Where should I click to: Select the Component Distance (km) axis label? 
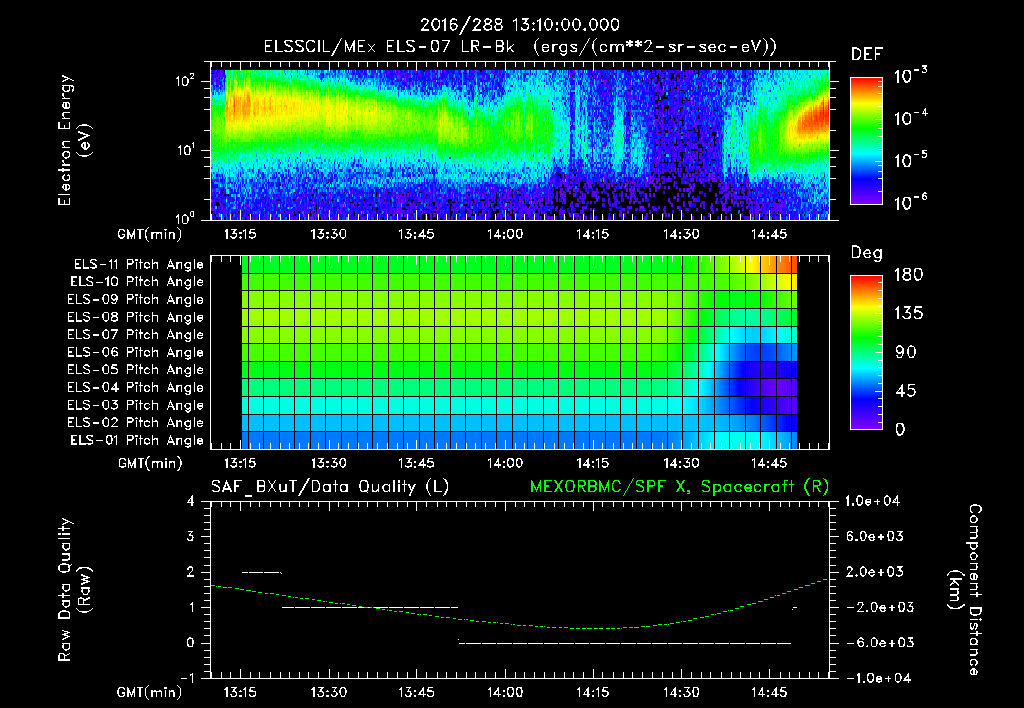click(x=965, y=590)
